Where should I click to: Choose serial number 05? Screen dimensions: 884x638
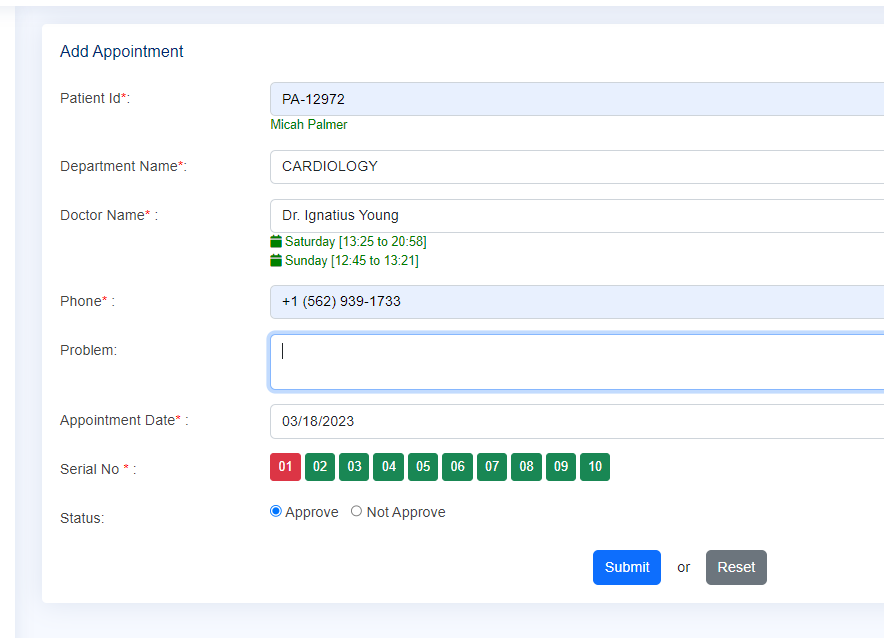[423, 467]
